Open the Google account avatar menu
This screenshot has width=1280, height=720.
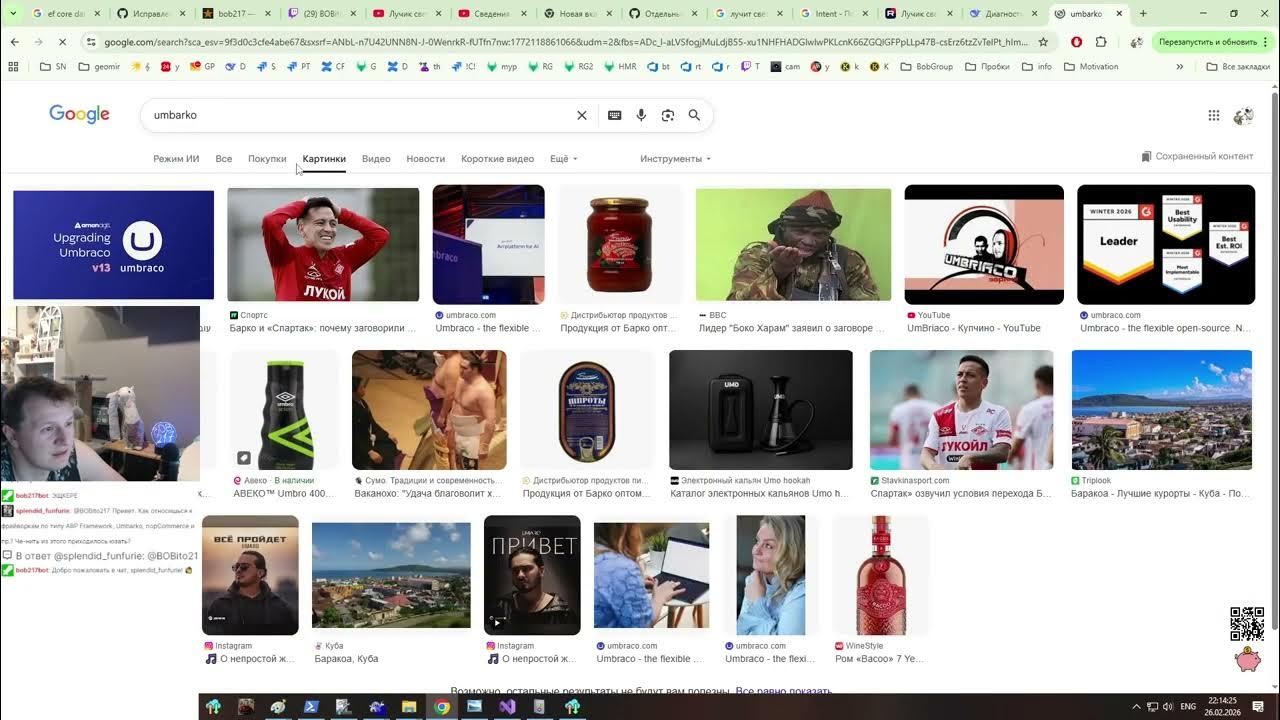(x=1244, y=115)
